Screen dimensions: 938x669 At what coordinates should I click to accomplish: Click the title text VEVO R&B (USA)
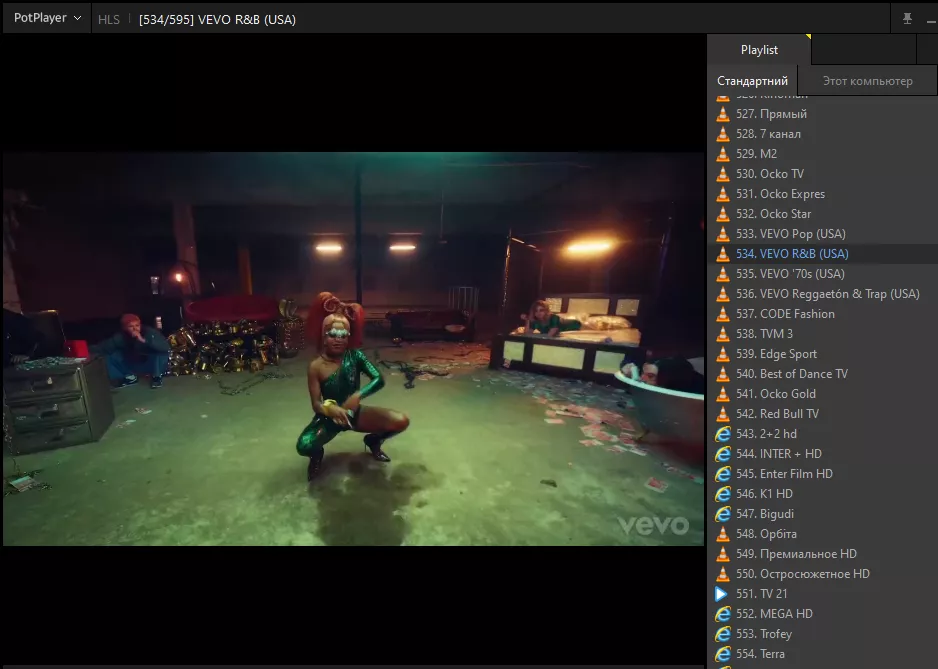click(x=246, y=20)
